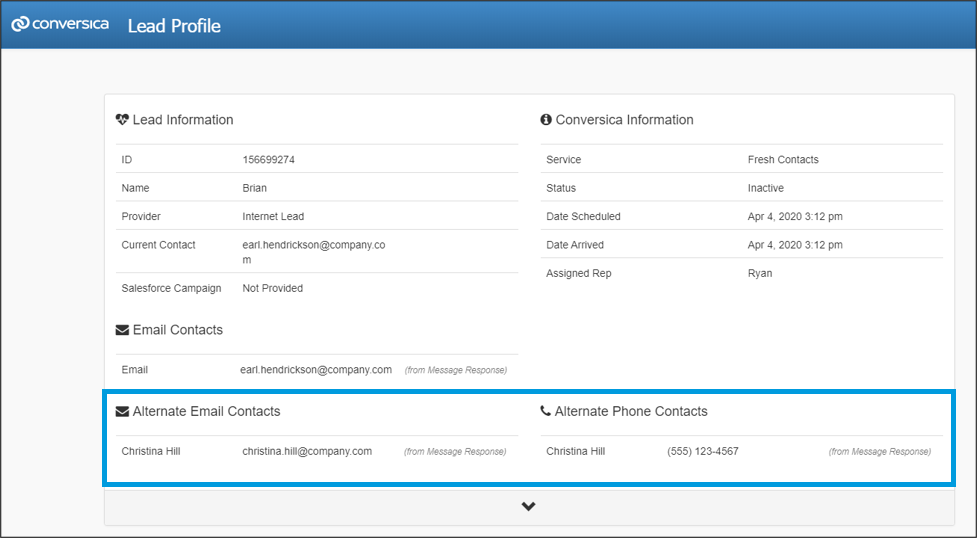Select the Assigned Rep value Ryan
977x538 pixels.
pyautogui.click(x=760, y=273)
